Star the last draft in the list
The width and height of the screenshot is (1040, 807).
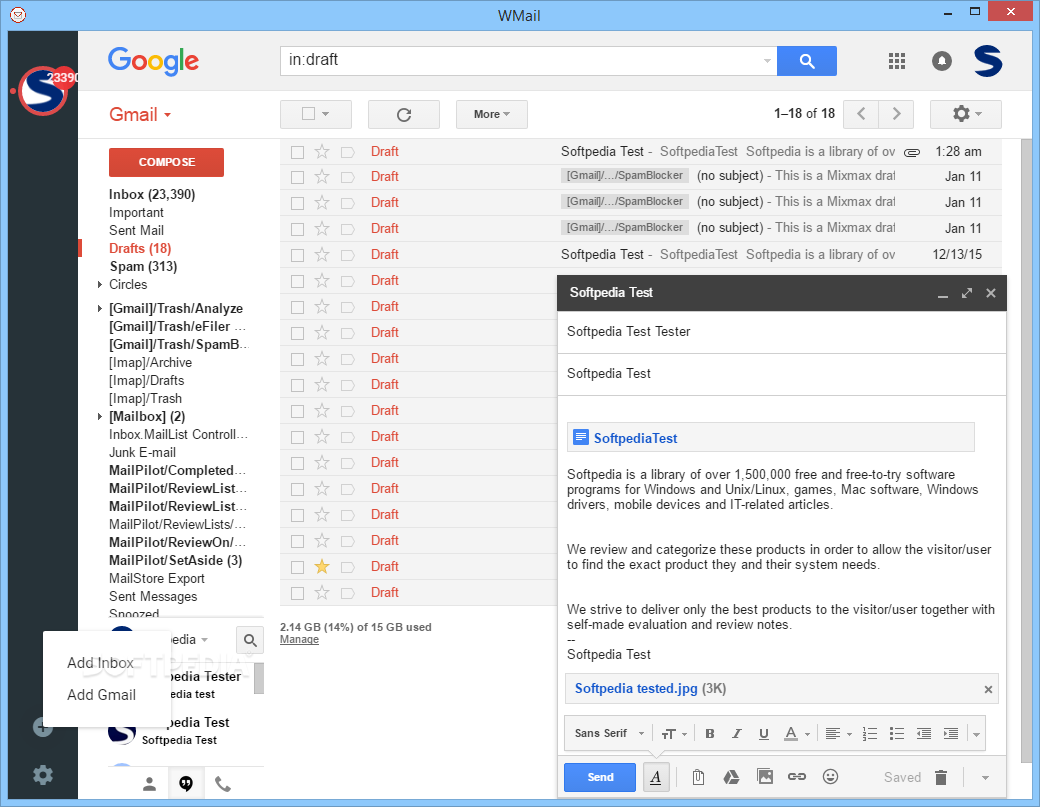tap(322, 593)
